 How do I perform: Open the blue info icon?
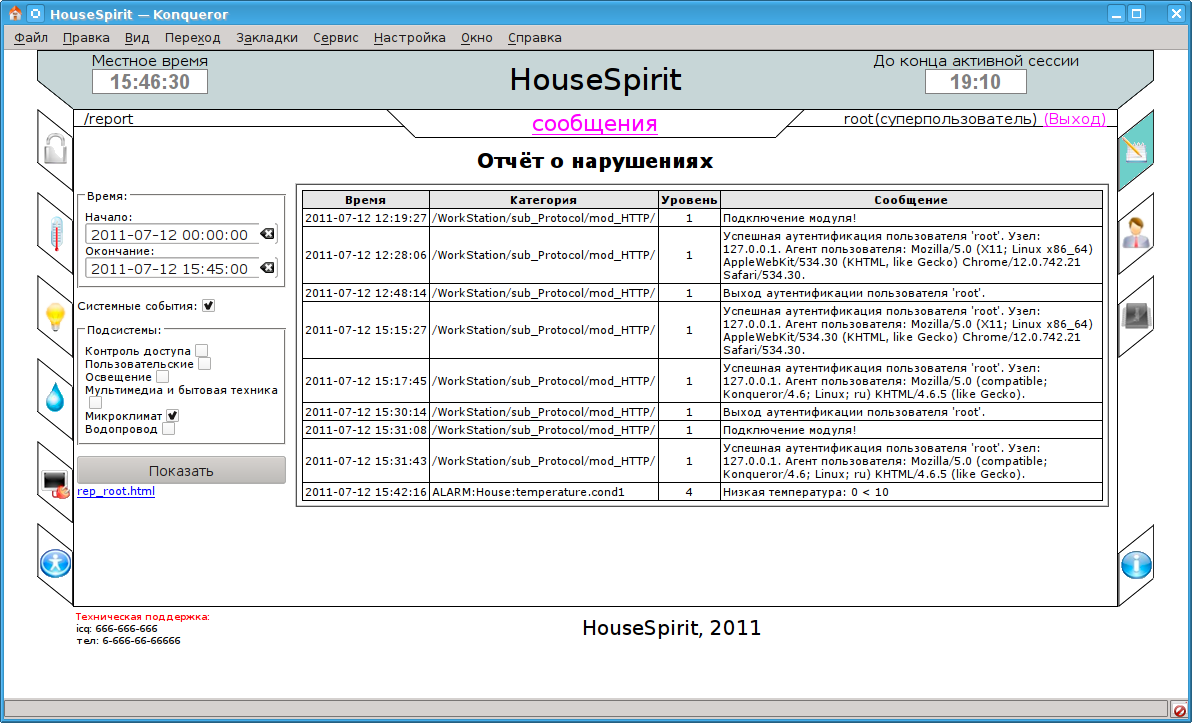(x=1136, y=564)
